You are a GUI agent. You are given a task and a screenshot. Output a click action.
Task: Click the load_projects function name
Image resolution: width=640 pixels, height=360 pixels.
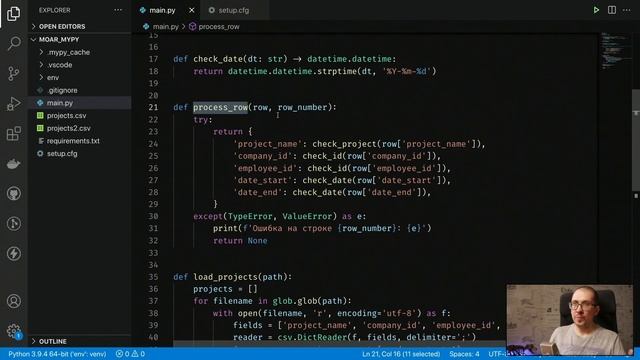click(x=225, y=277)
